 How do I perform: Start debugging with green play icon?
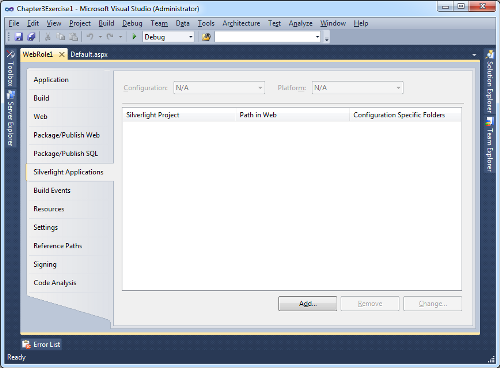134,37
